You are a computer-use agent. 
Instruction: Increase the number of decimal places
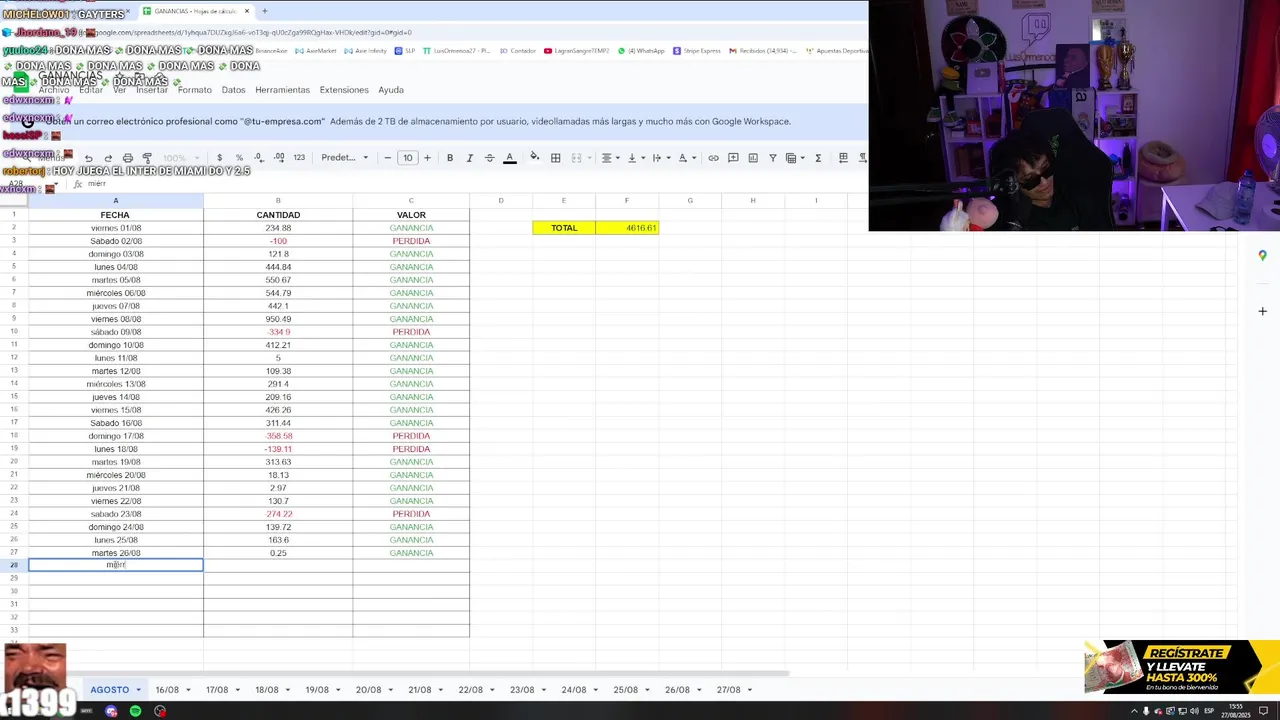(x=279, y=158)
